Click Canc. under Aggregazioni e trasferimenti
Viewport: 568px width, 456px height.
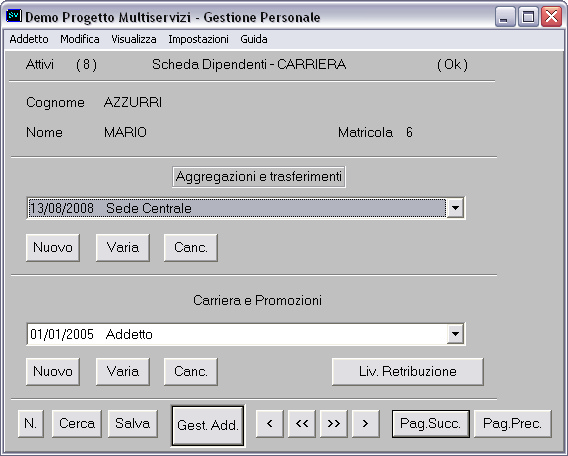191,247
